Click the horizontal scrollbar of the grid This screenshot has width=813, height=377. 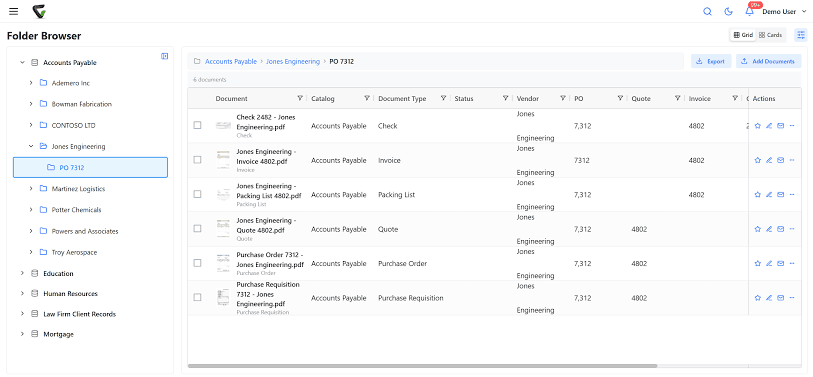pos(423,366)
